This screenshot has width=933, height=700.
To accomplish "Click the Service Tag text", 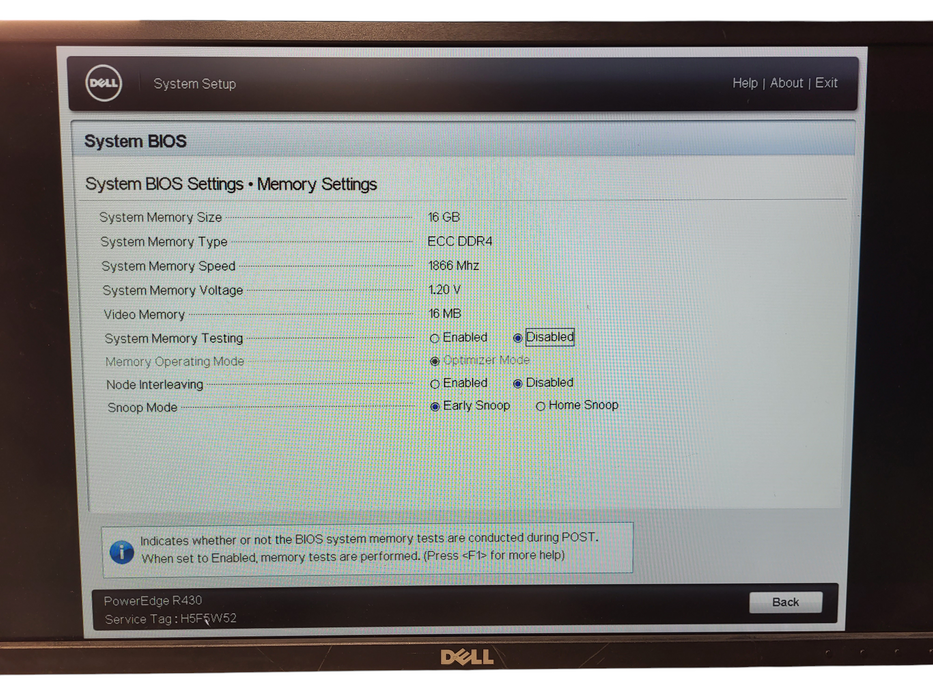I will coord(171,618).
